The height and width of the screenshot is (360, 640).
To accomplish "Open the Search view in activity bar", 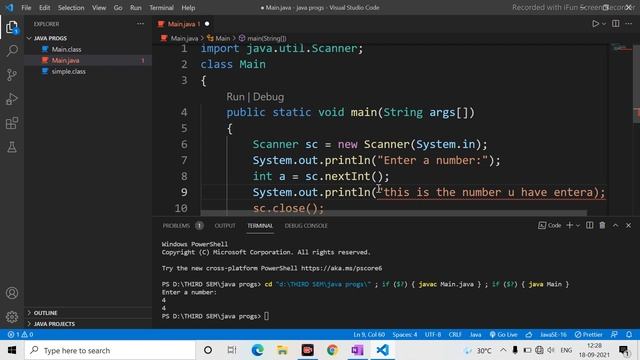I will click(12, 51).
